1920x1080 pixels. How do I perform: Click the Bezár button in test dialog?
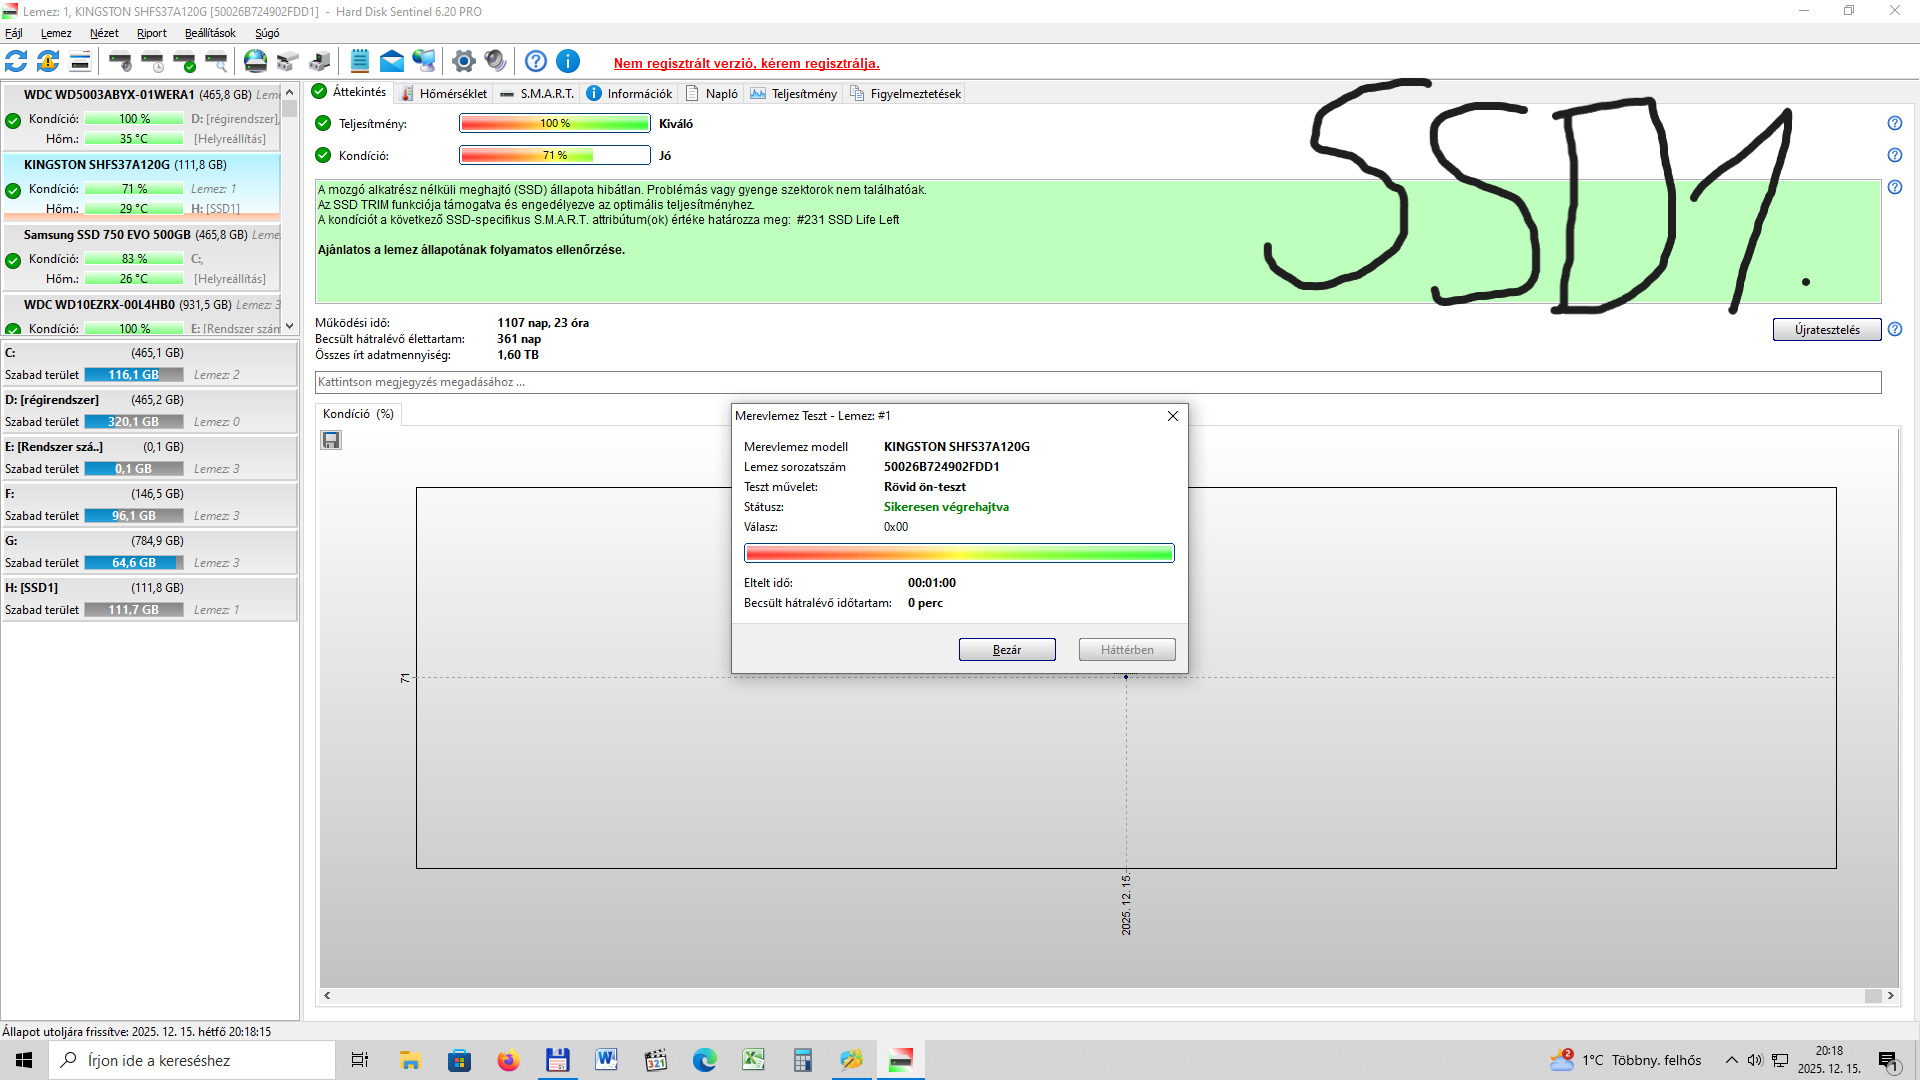tap(1006, 650)
